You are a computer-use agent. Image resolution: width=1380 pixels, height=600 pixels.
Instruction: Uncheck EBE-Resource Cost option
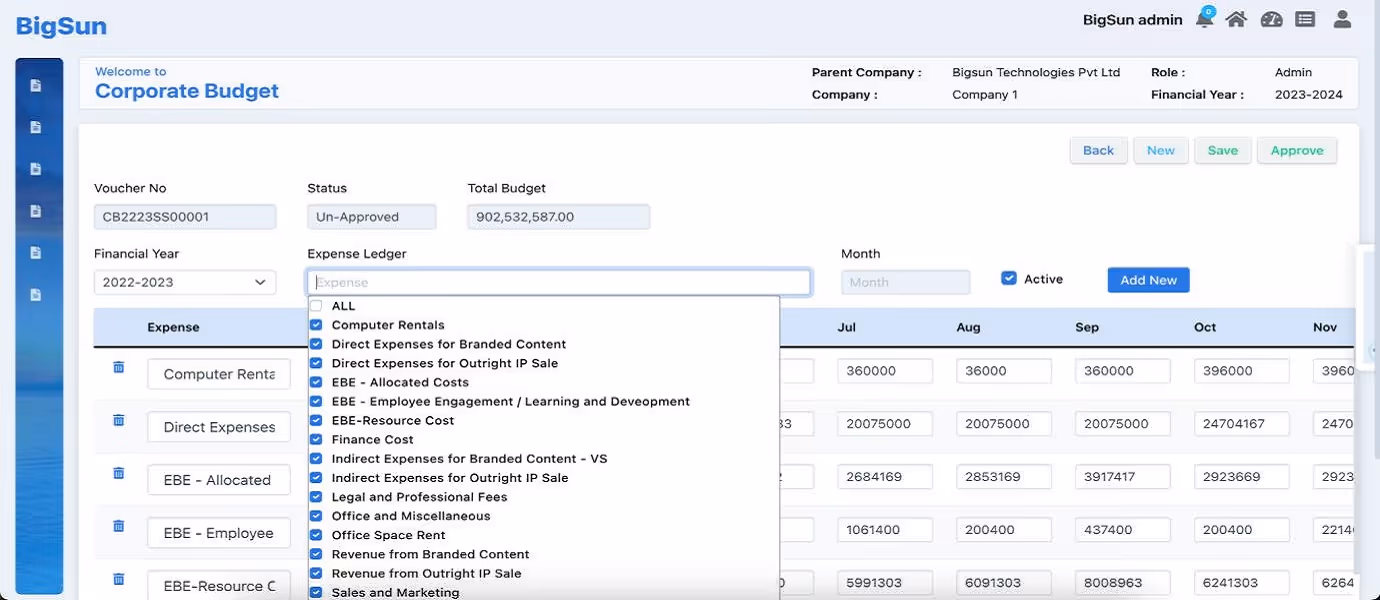coord(316,420)
